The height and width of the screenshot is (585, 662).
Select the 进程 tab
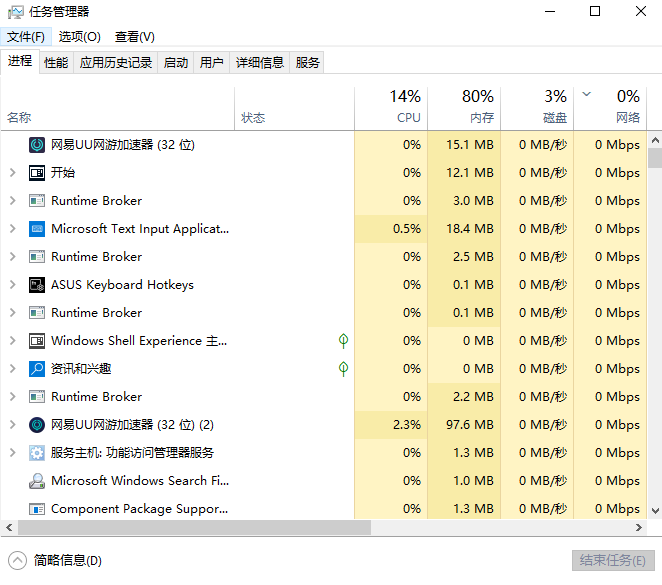coord(20,61)
